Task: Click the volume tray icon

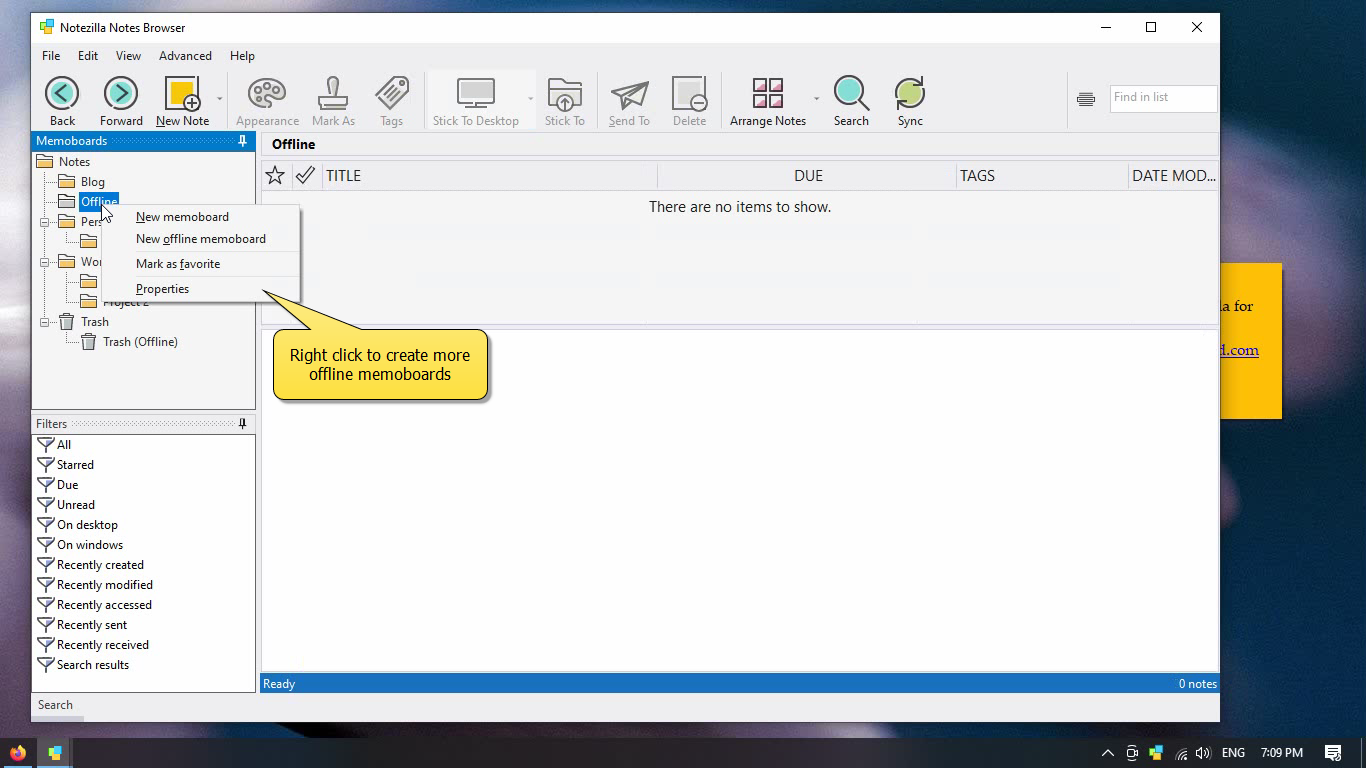Action: [1203, 753]
